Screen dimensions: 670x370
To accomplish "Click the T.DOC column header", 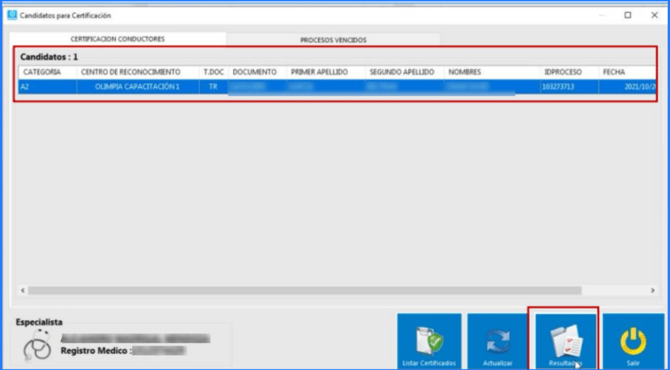I will [x=214, y=72].
